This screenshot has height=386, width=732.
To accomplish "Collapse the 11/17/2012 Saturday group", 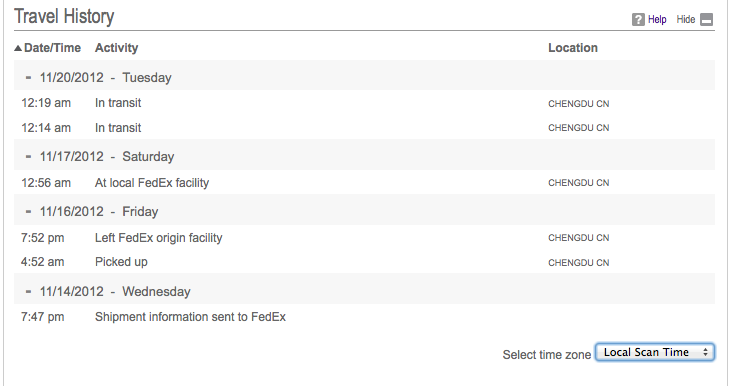I will pos(28,156).
